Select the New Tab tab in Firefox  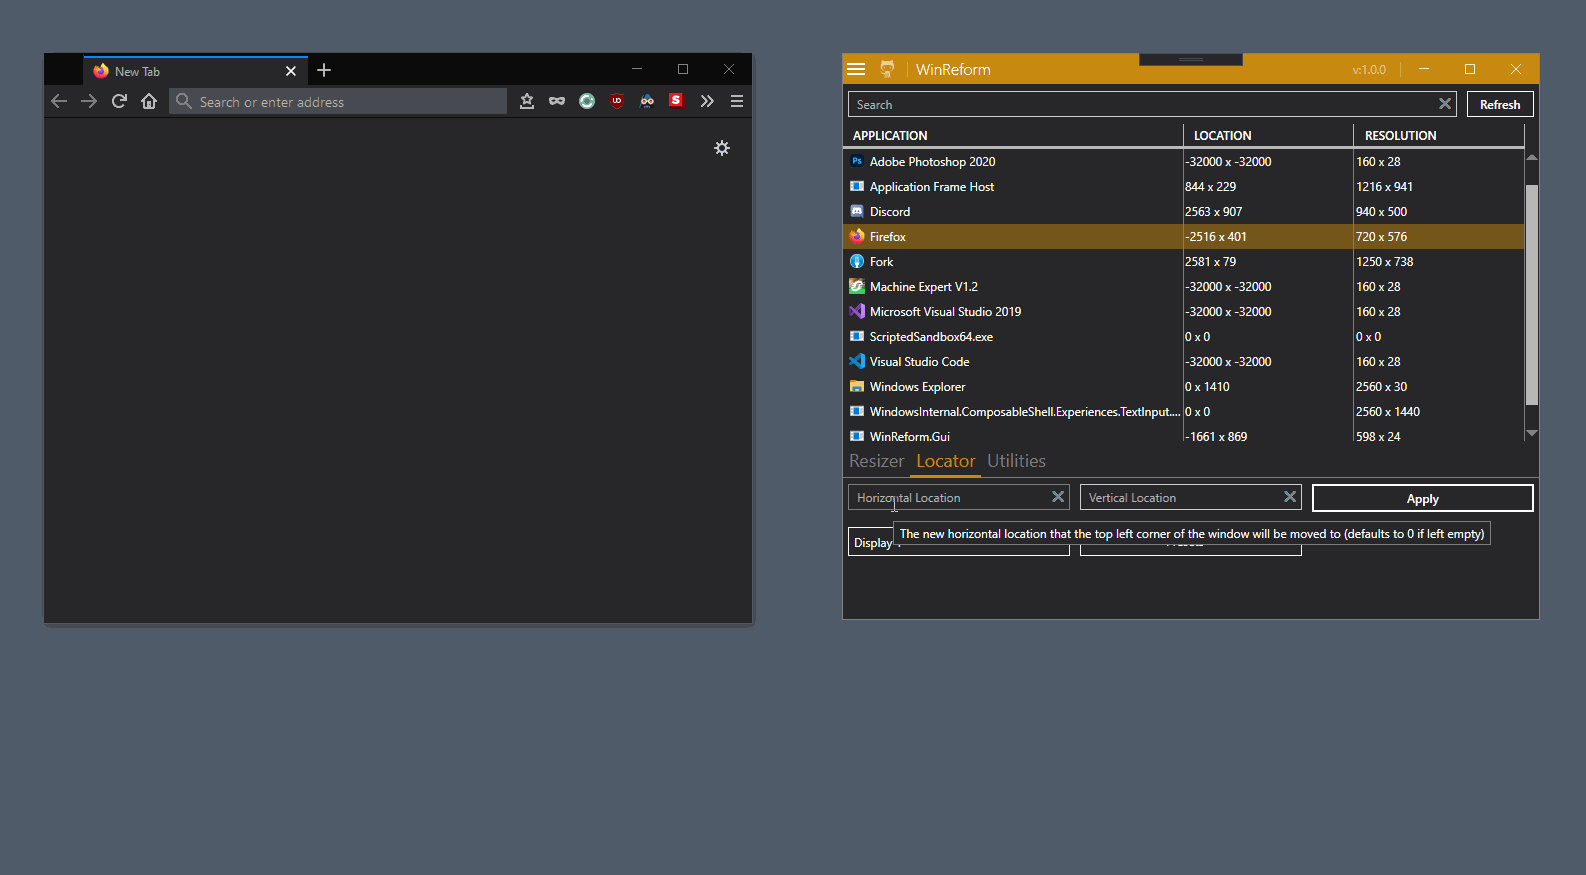tap(196, 71)
